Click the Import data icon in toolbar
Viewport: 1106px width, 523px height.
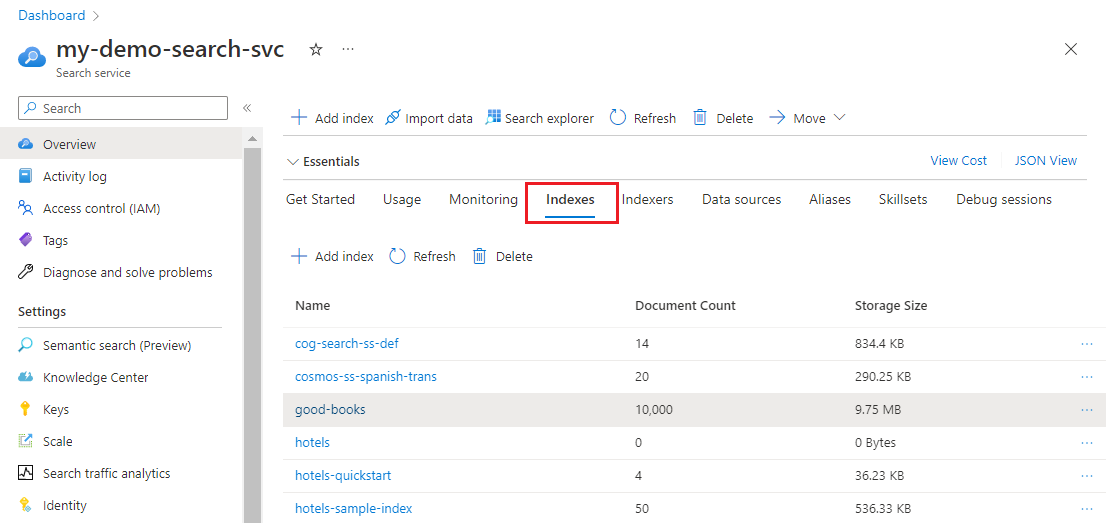(393, 118)
